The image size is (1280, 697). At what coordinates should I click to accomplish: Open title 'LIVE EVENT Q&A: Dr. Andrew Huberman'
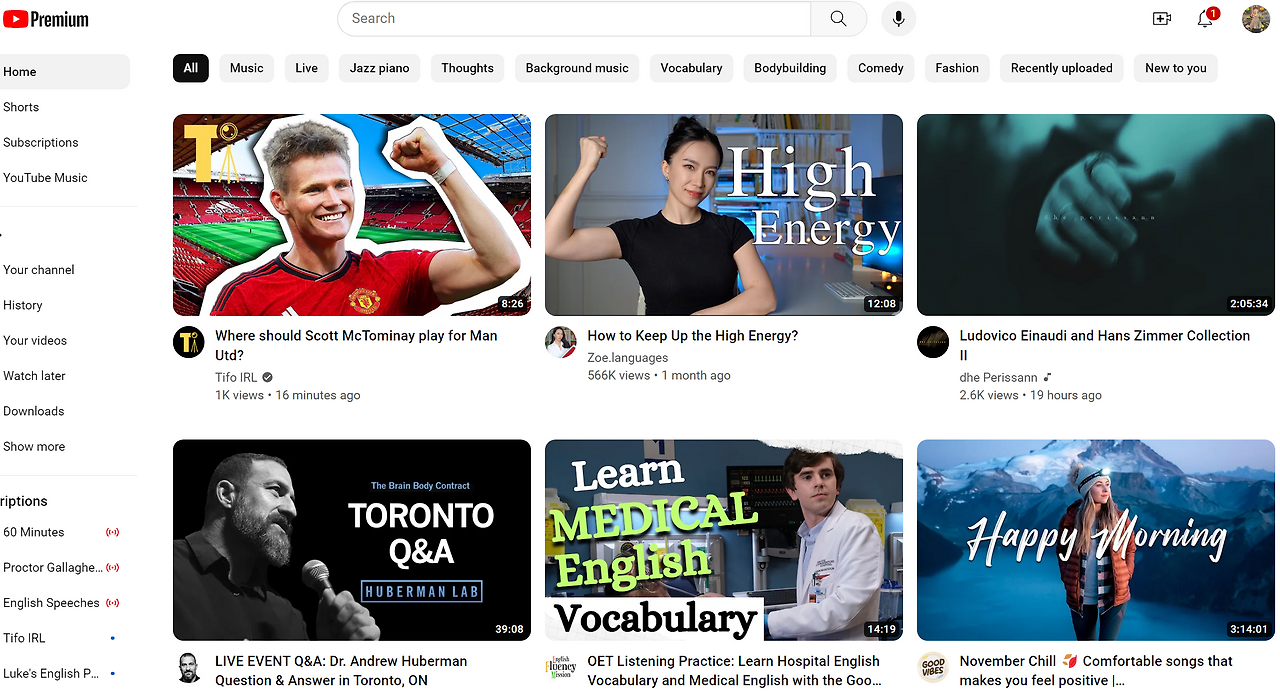pyautogui.click(x=341, y=670)
